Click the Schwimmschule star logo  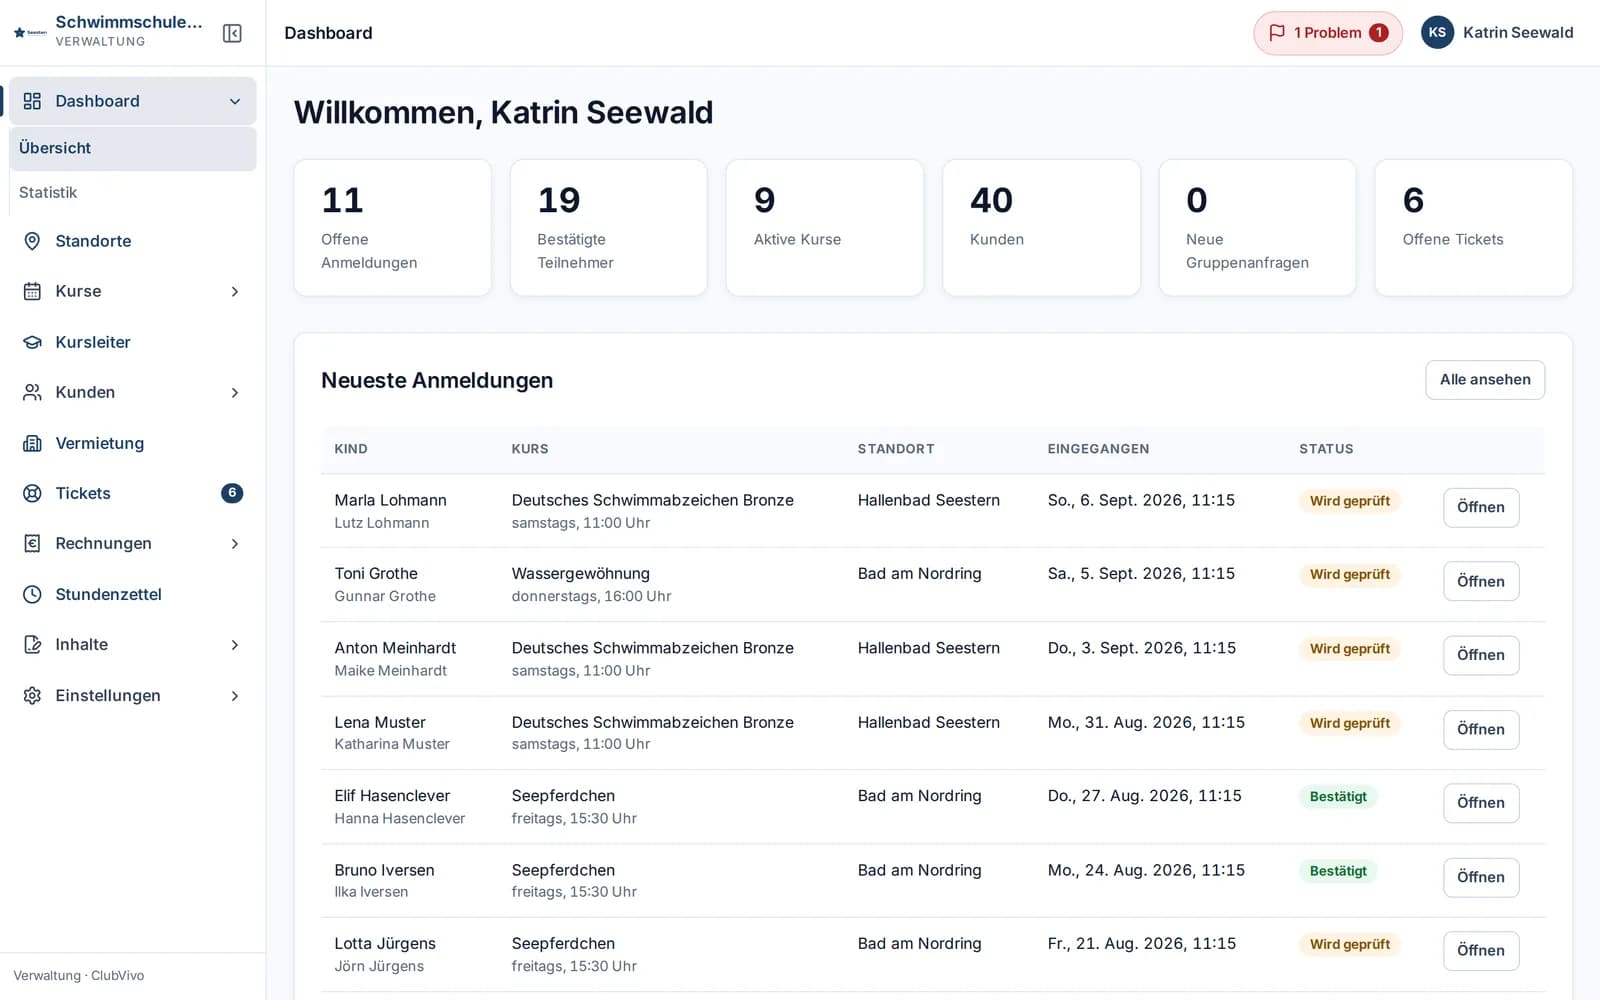pos(30,32)
